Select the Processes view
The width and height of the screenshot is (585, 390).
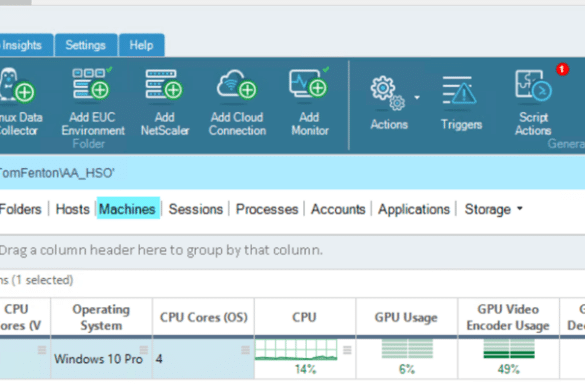tap(267, 209)
